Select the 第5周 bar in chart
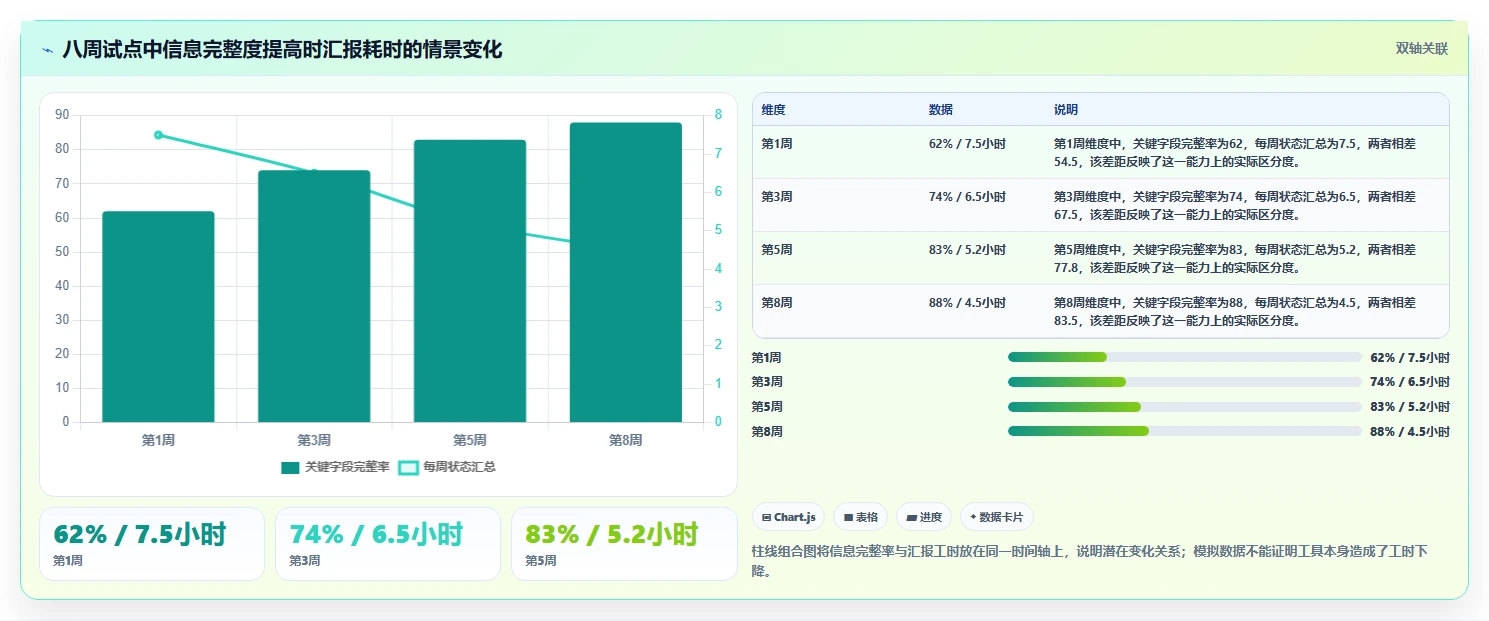The height and width of the screenshot is (621, 1489). [x=470, y=281]
